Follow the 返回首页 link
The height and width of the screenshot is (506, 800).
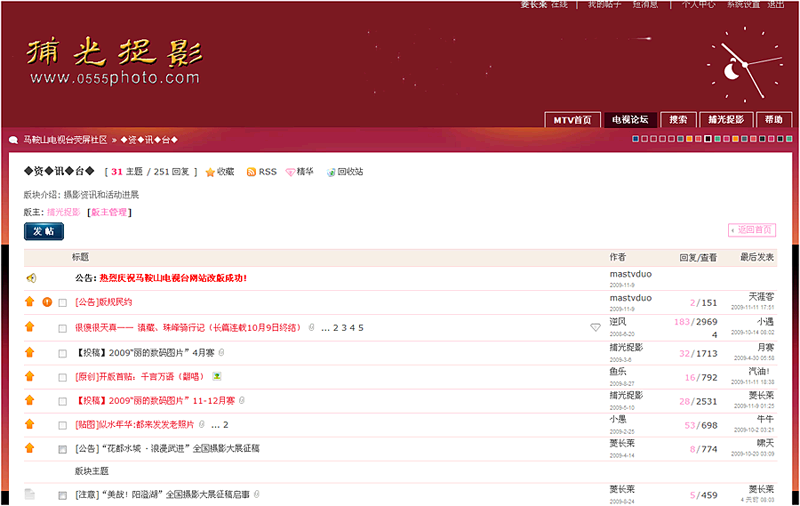click(752, 229)
